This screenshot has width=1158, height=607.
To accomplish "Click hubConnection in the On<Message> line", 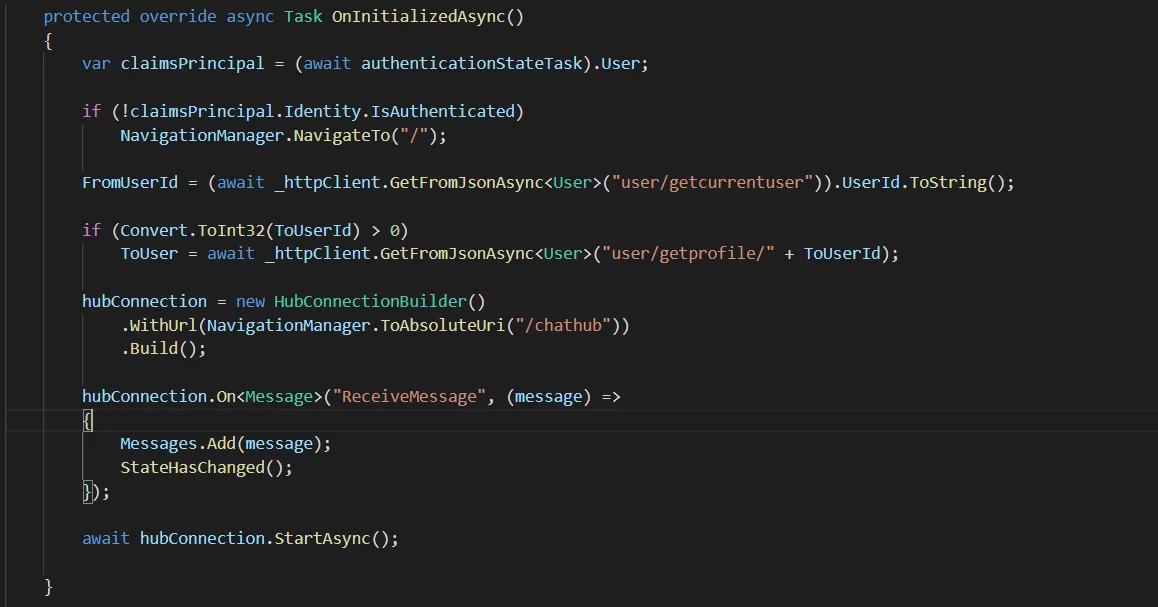I will (x=144, y=397).
